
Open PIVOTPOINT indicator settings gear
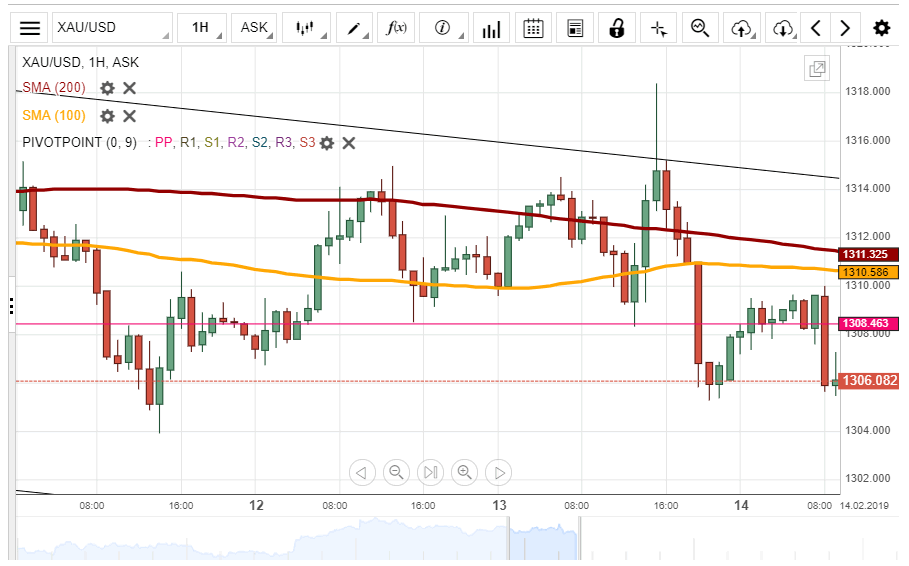[327, 143]
